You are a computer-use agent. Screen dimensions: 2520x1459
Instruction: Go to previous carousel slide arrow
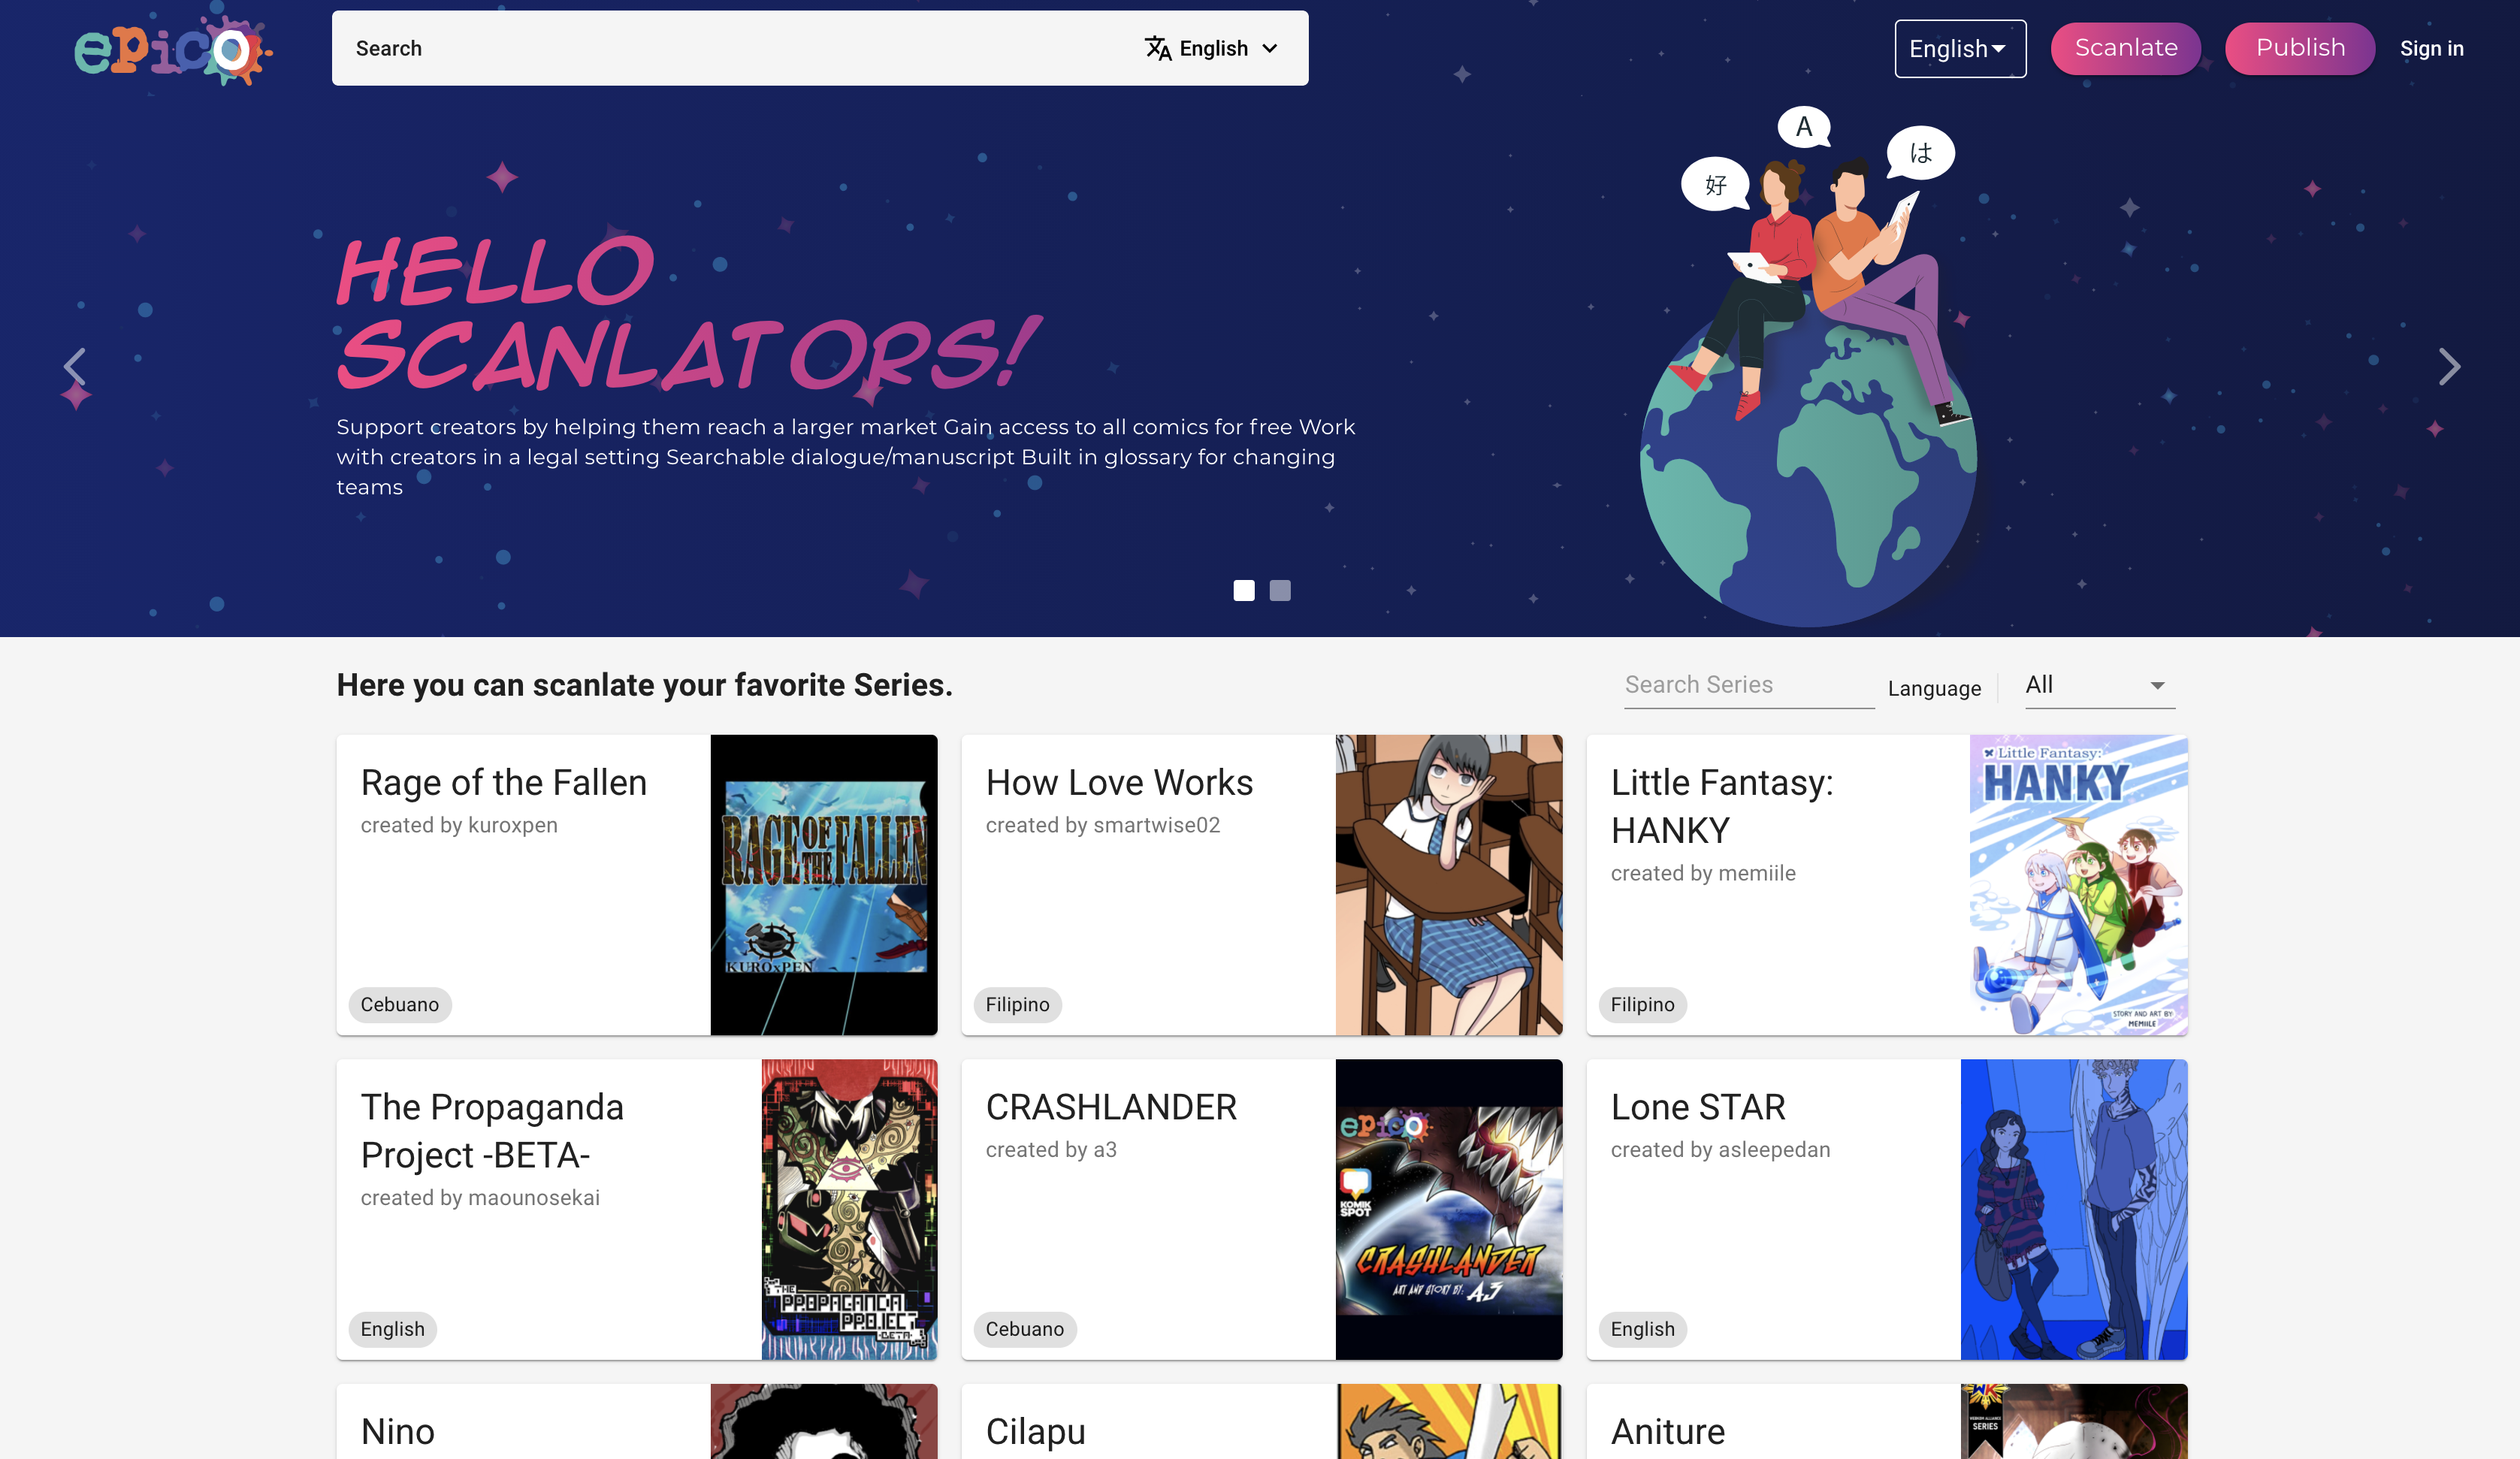pos(75,366)
